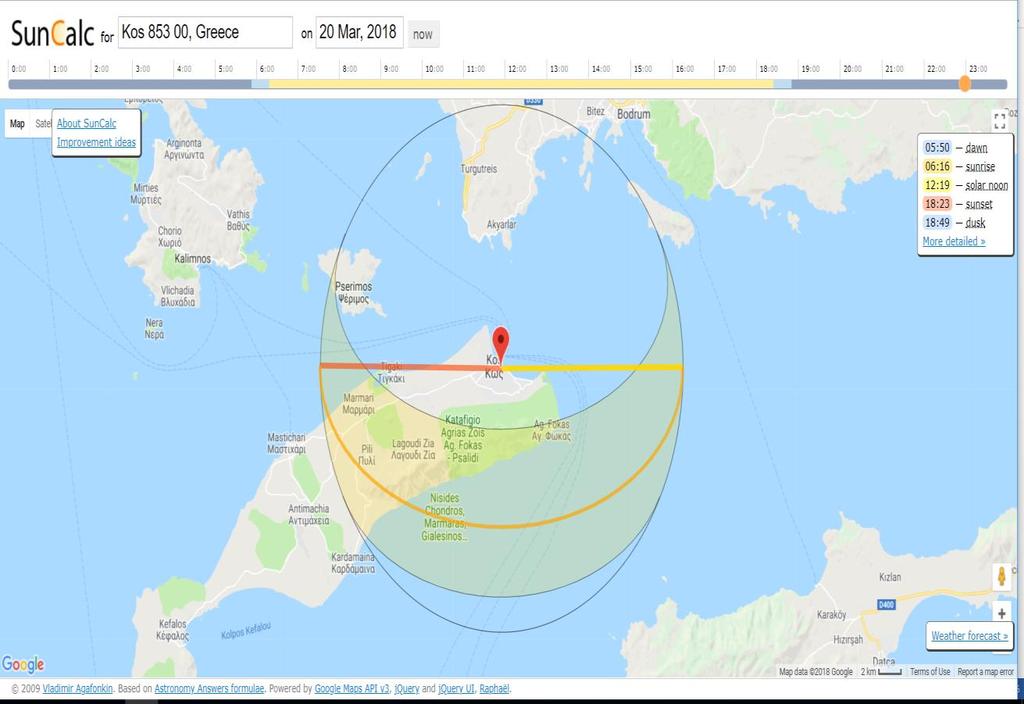Open Street View pegman icon
The image size is (1024, 704).
(1001, 577)
